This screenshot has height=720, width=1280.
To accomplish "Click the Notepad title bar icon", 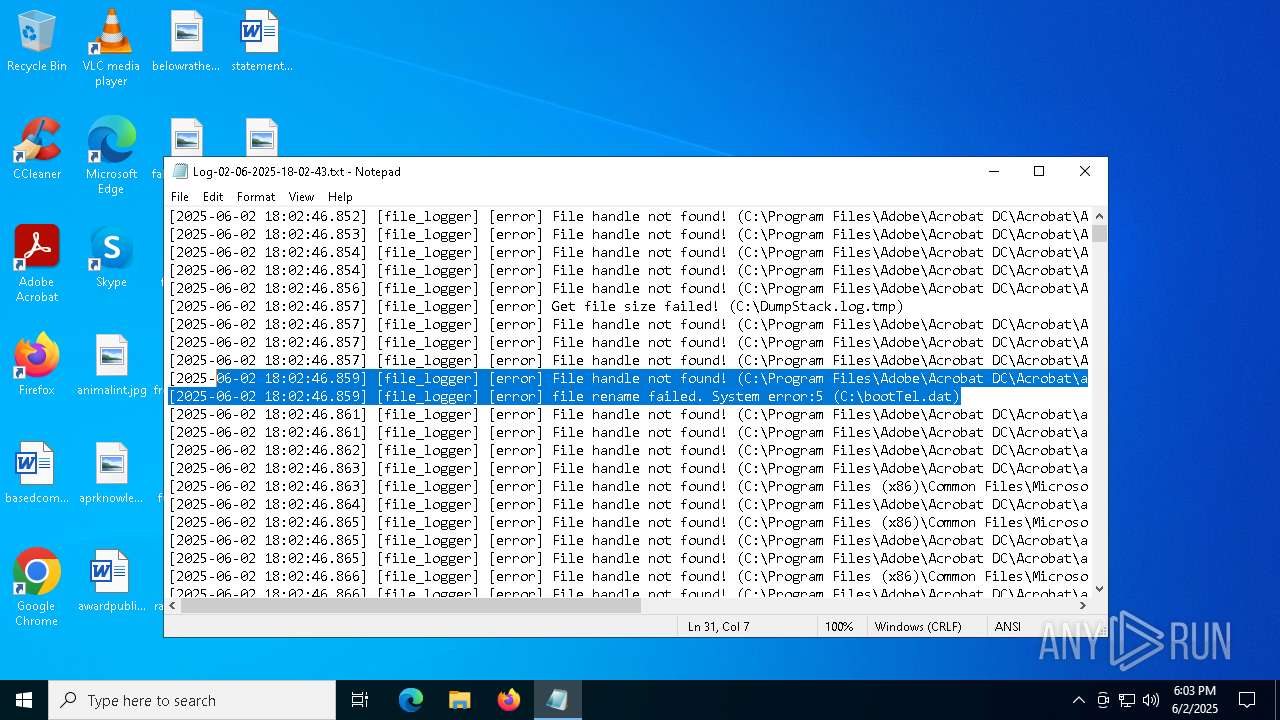I will (x=180, y=171).
